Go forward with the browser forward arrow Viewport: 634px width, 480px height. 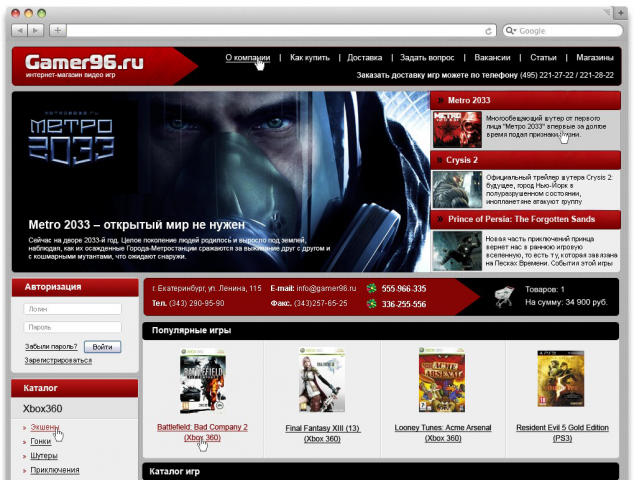point(36,30)
